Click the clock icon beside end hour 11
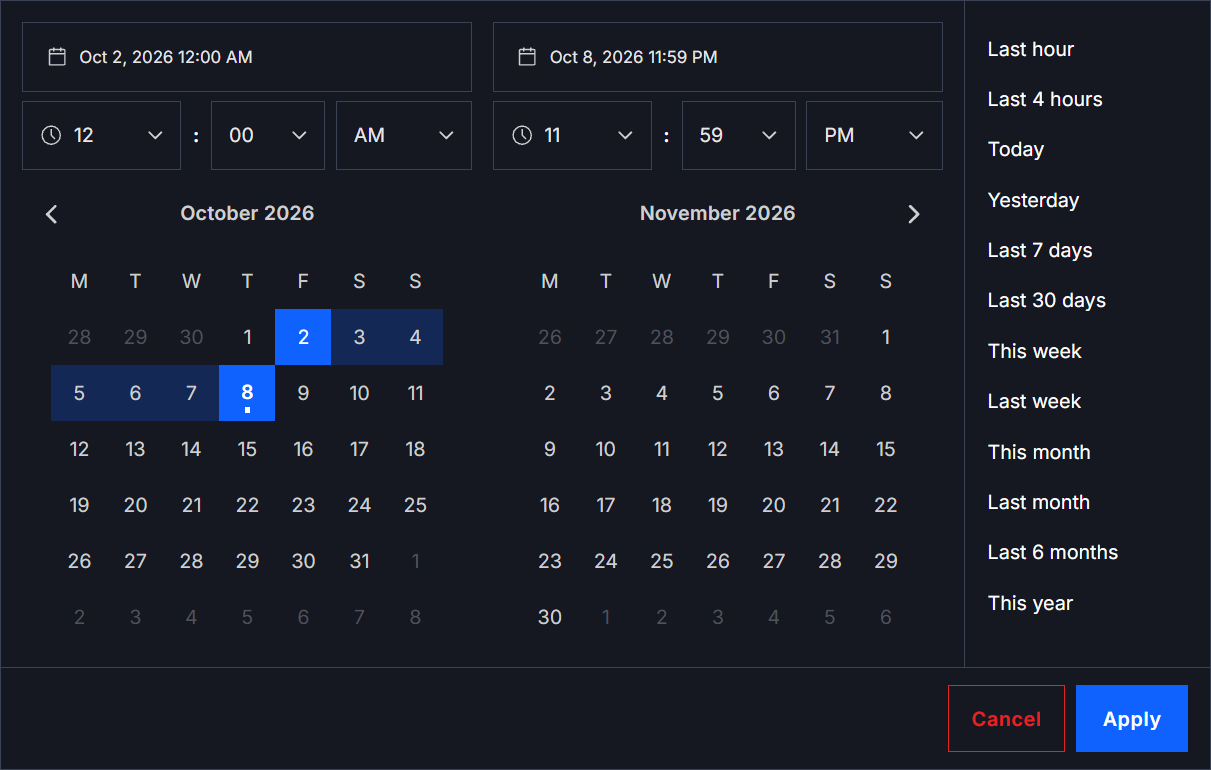 click(x=521, y=135)
